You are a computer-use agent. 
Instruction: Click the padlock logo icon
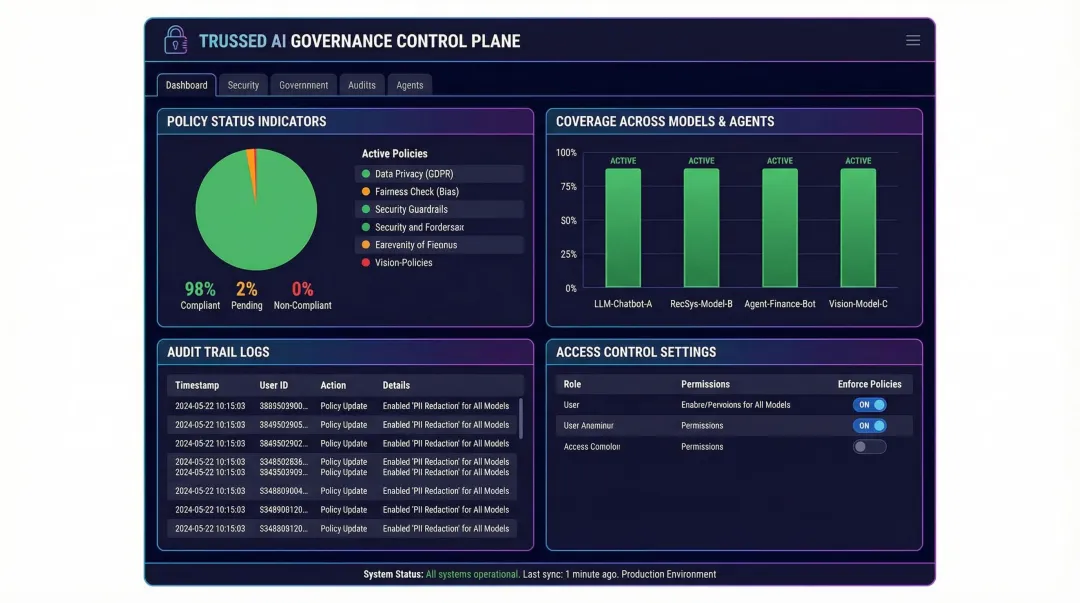(x=176, y=40)
